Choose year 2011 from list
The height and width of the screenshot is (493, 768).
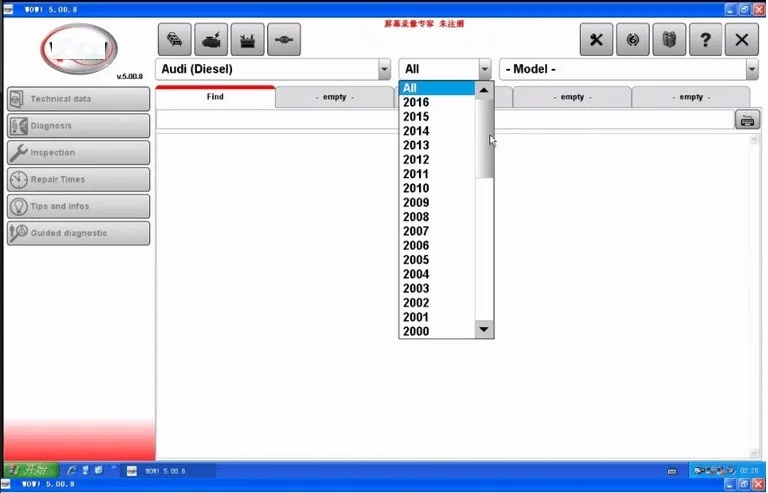point(437,174)
